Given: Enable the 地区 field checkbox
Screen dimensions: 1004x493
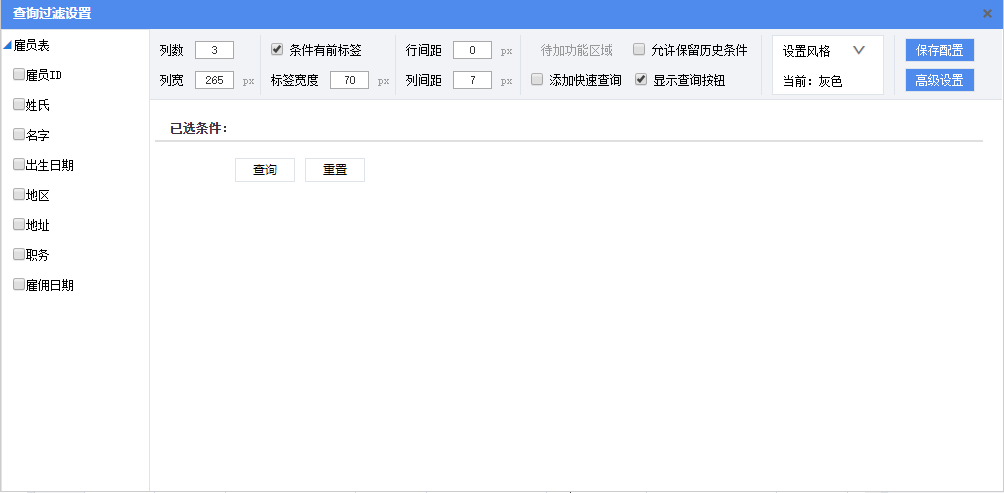Looking at the screenshot, I should click(18, 194).
